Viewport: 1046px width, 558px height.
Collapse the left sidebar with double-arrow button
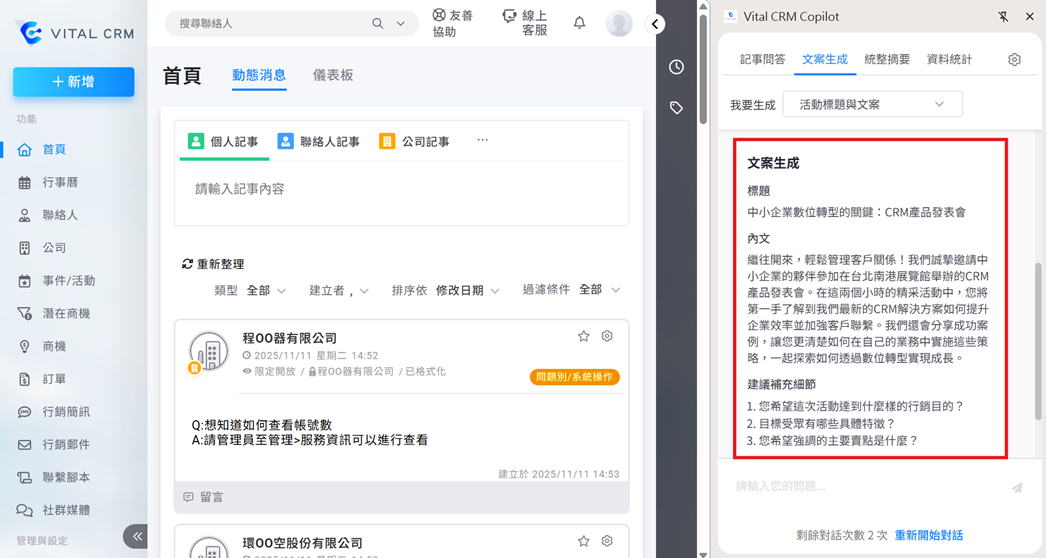(137, 537)
